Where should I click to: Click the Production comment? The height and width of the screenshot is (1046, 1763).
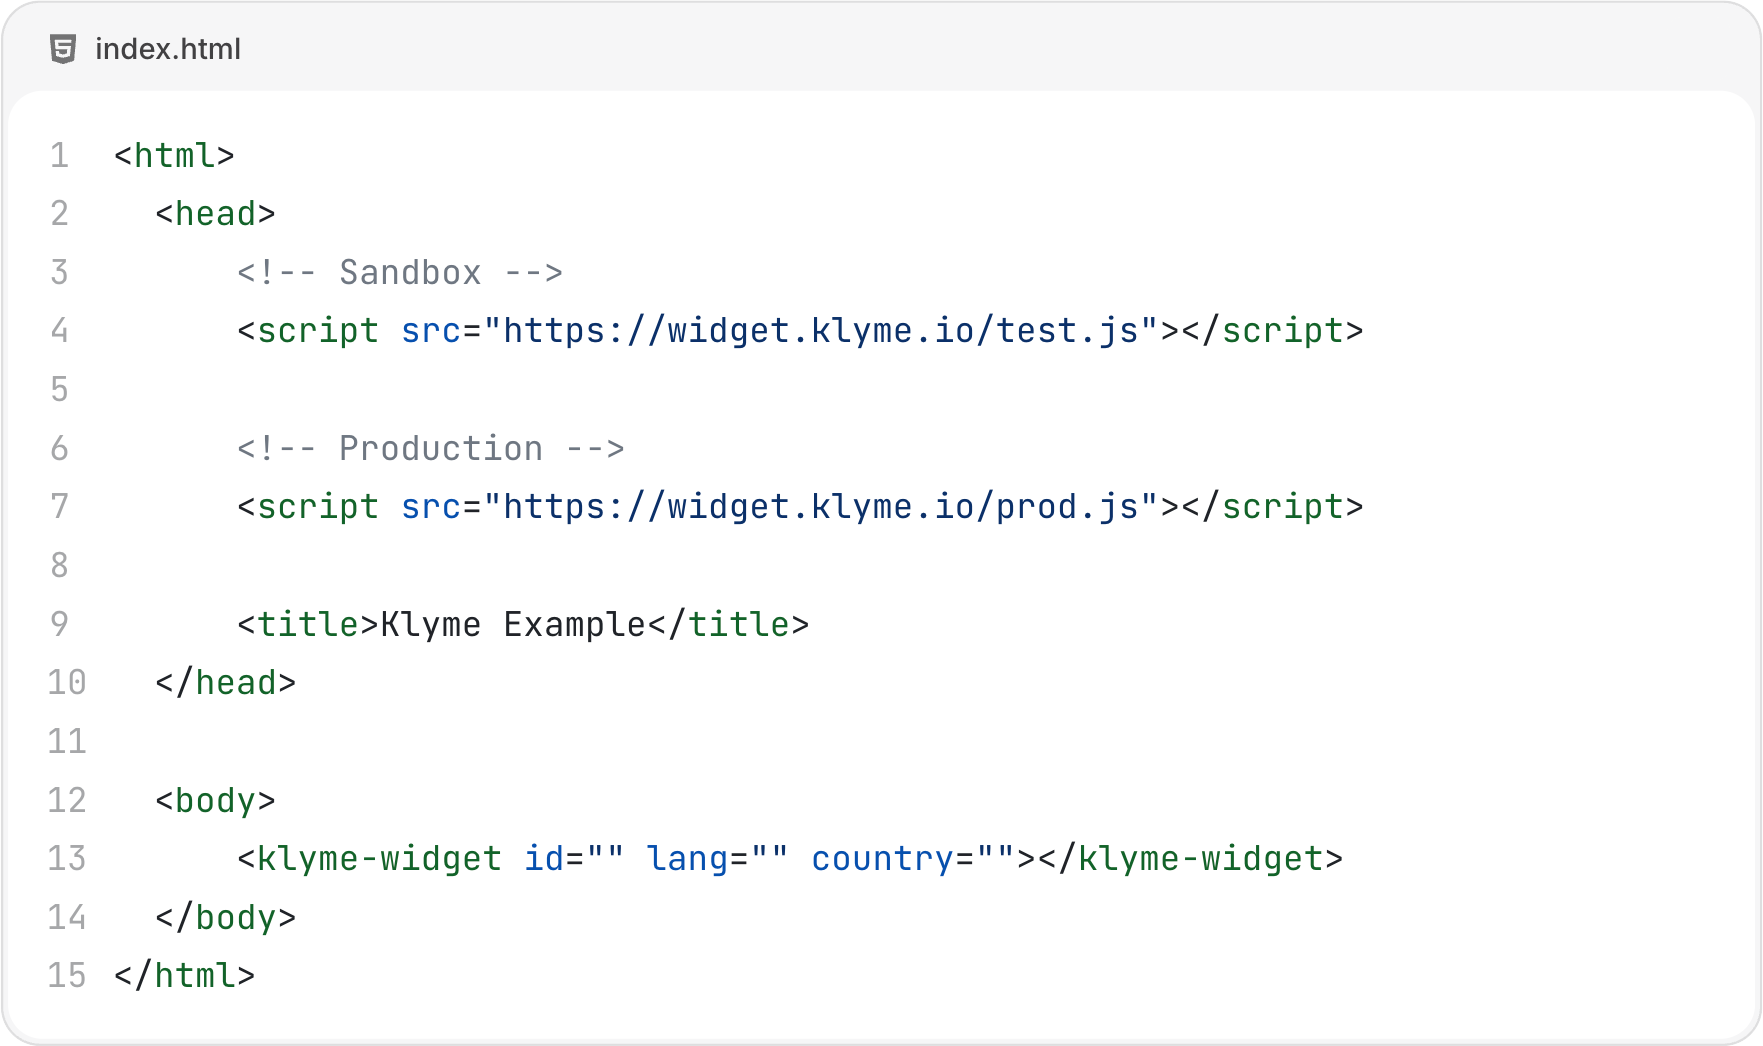click(x=431, y=448)
